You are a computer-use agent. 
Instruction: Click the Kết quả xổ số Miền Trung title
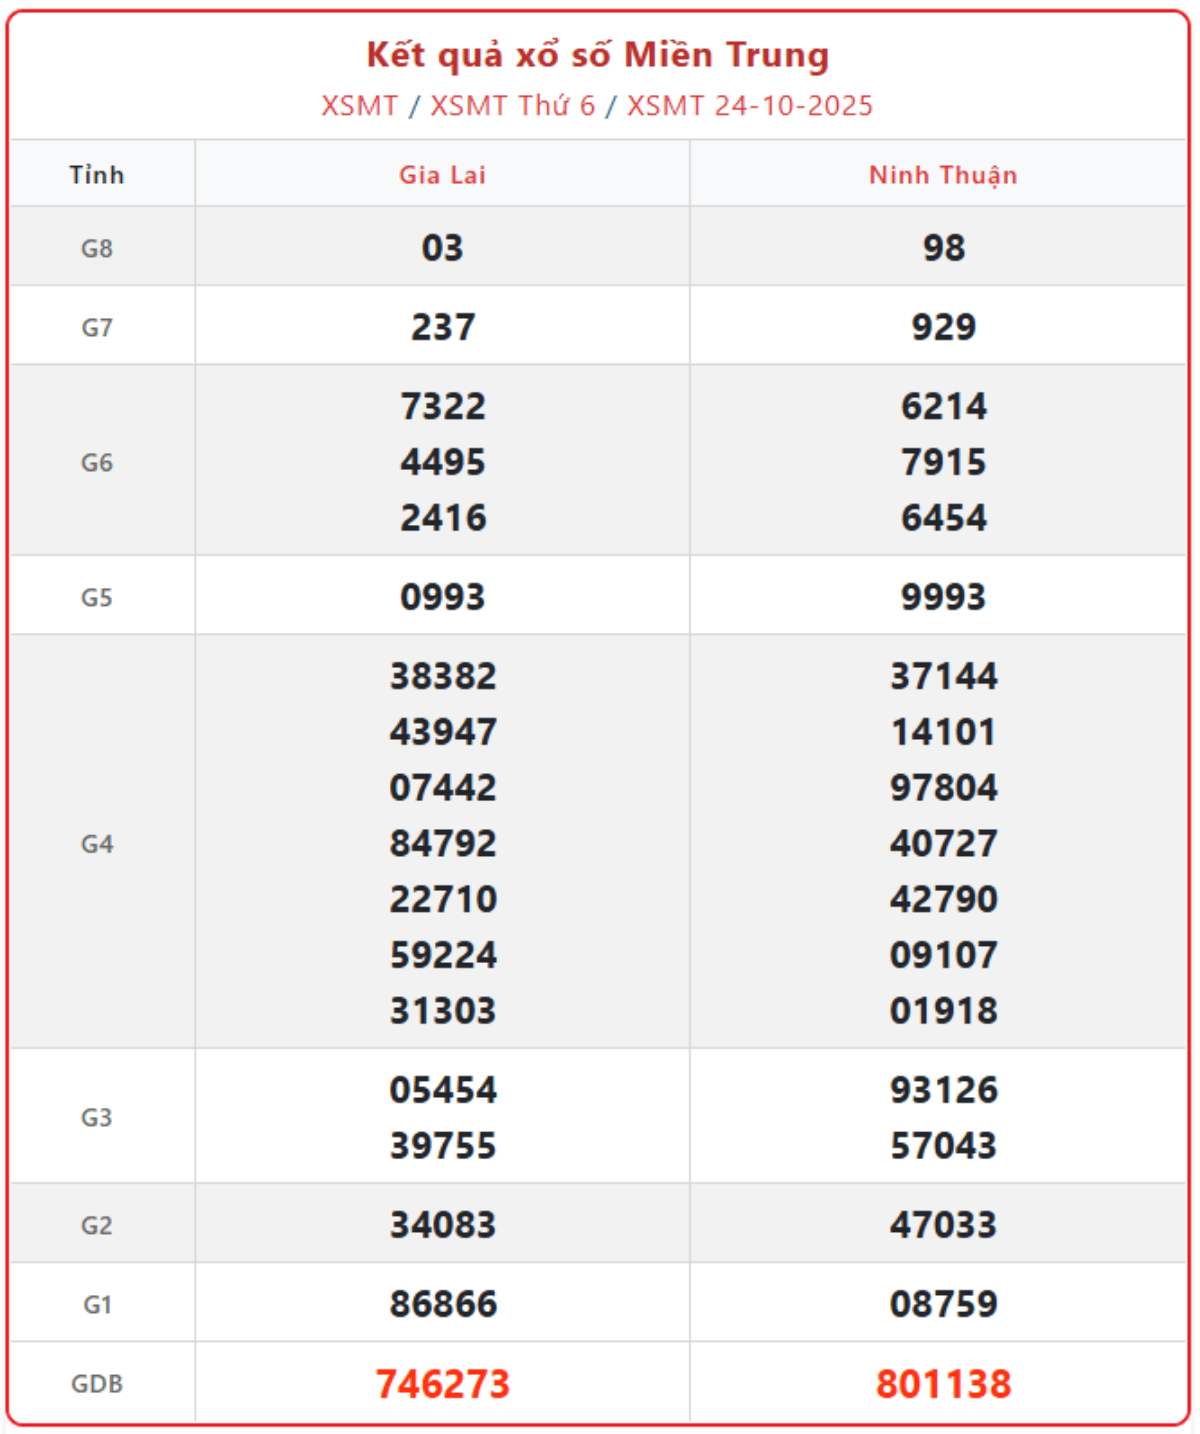(597, 55)
